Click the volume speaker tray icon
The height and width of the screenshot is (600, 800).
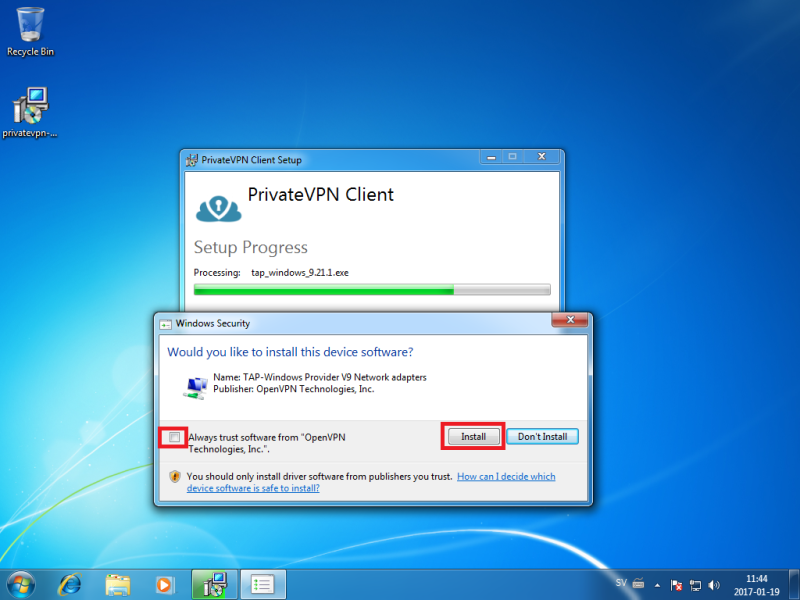(x=714, y=584)
